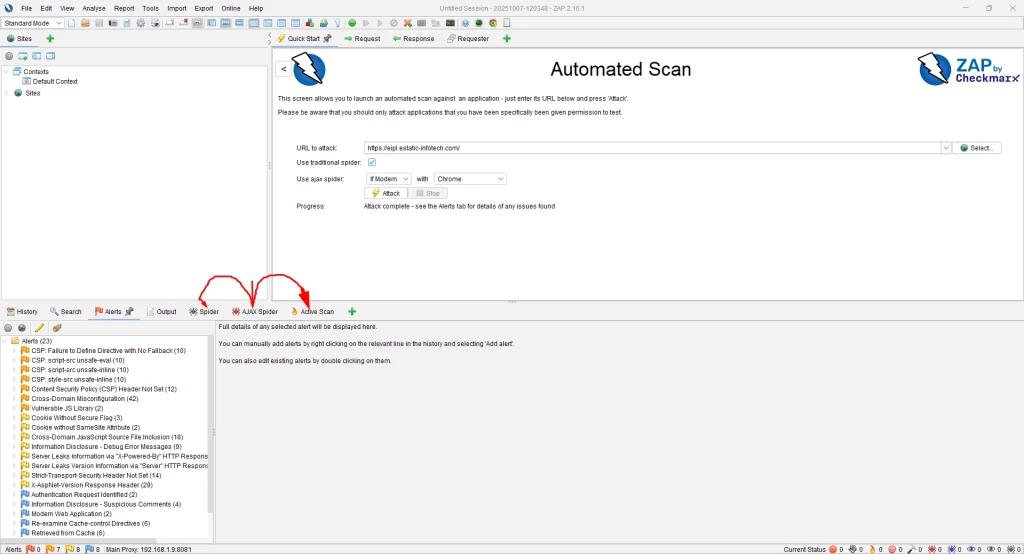Toggle the Use traditional spider checkbox
The image size is (1024, 554).
(372, 162)
